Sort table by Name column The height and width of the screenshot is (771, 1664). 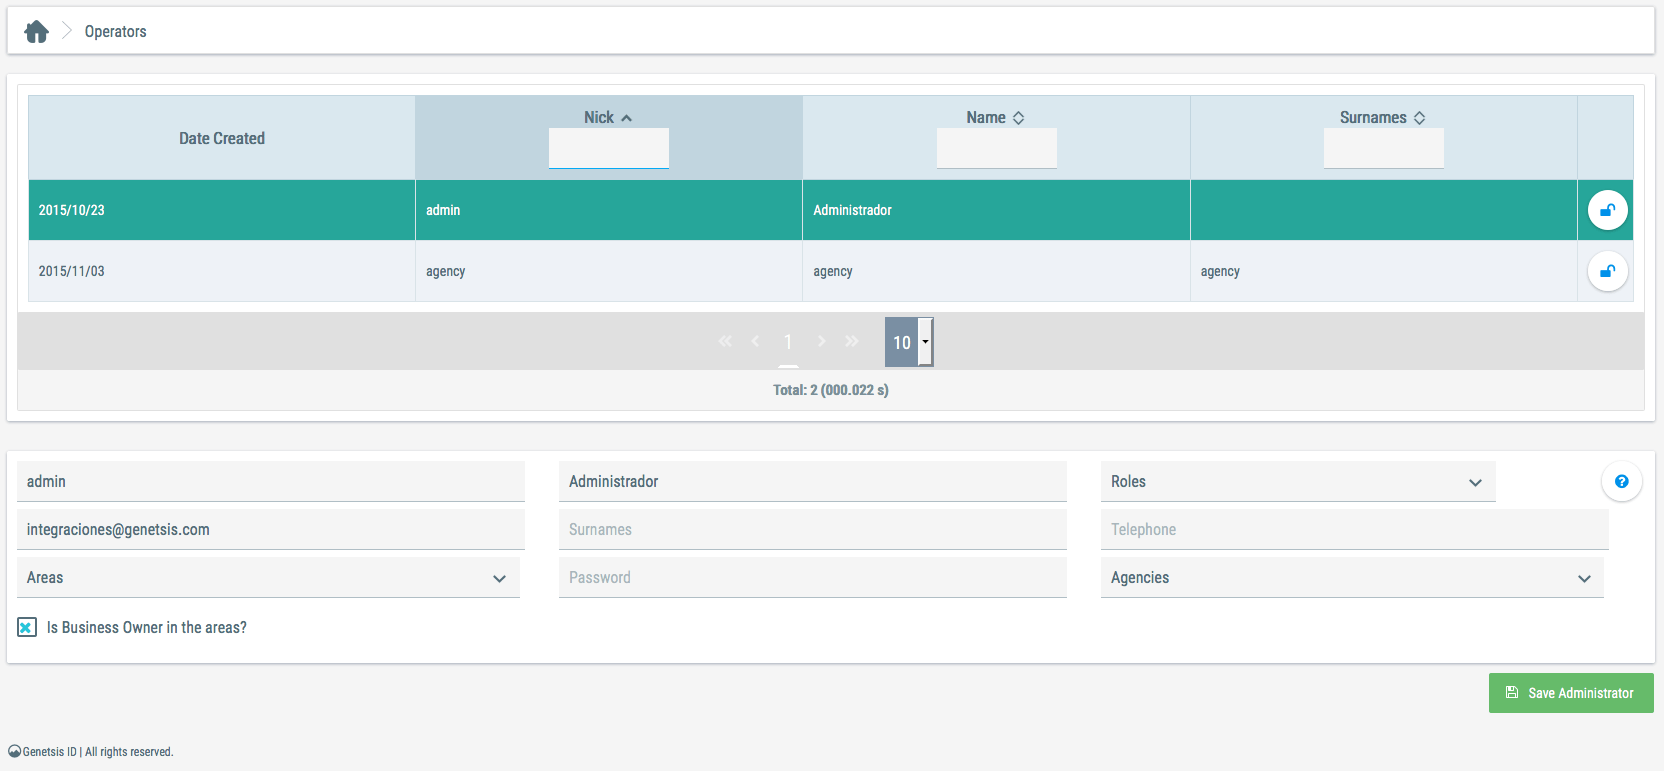(x=1018, y=118)
